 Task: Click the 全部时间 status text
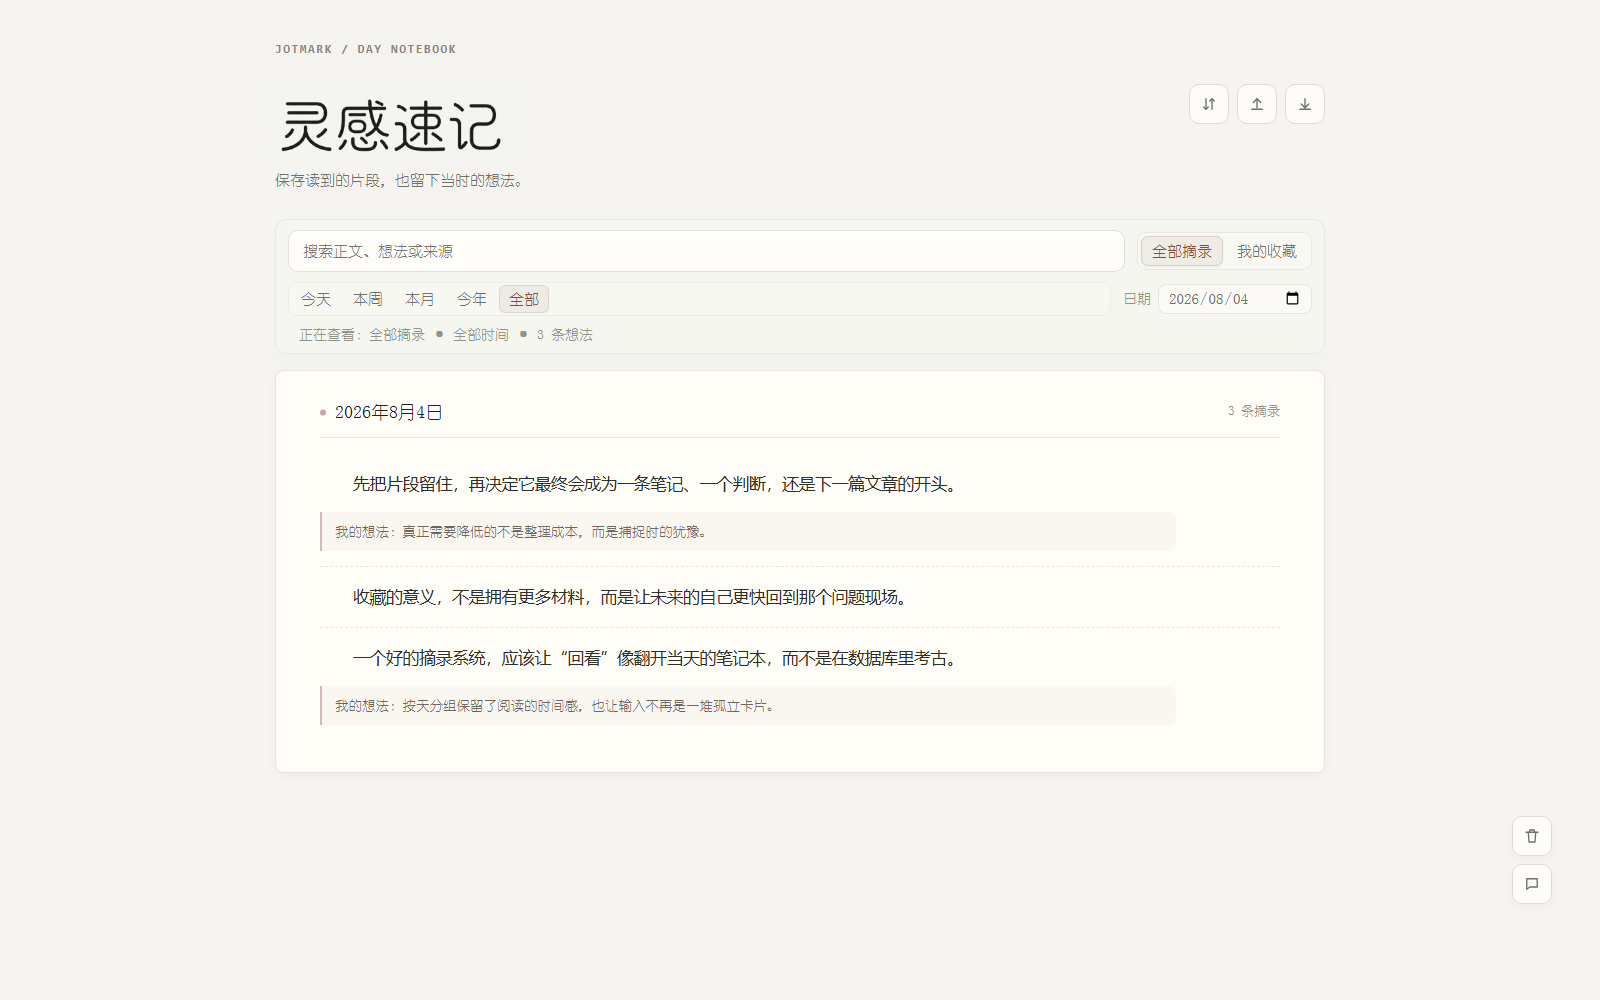coord(481,335)
